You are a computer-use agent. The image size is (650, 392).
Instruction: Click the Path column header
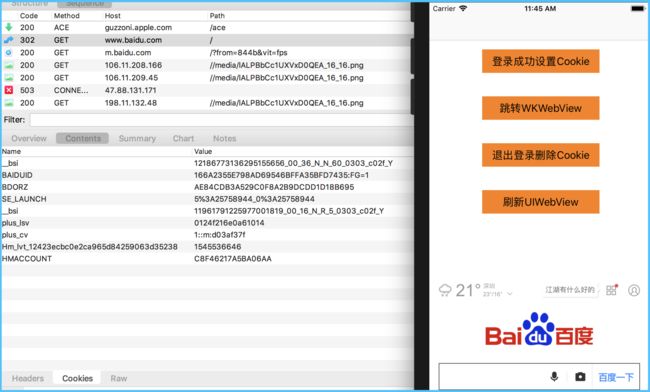(x=217, y=16)
